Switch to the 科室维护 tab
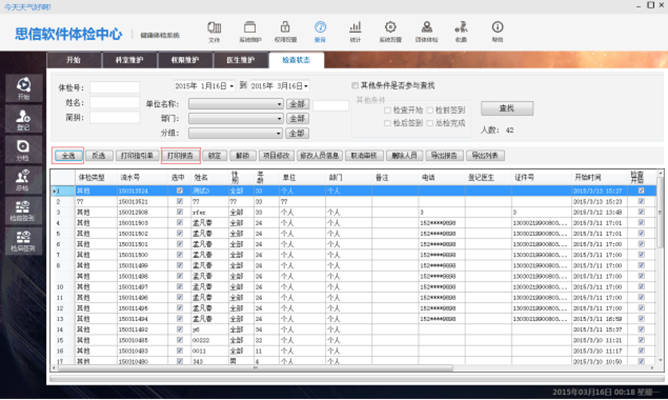 [x=130, y=60]
